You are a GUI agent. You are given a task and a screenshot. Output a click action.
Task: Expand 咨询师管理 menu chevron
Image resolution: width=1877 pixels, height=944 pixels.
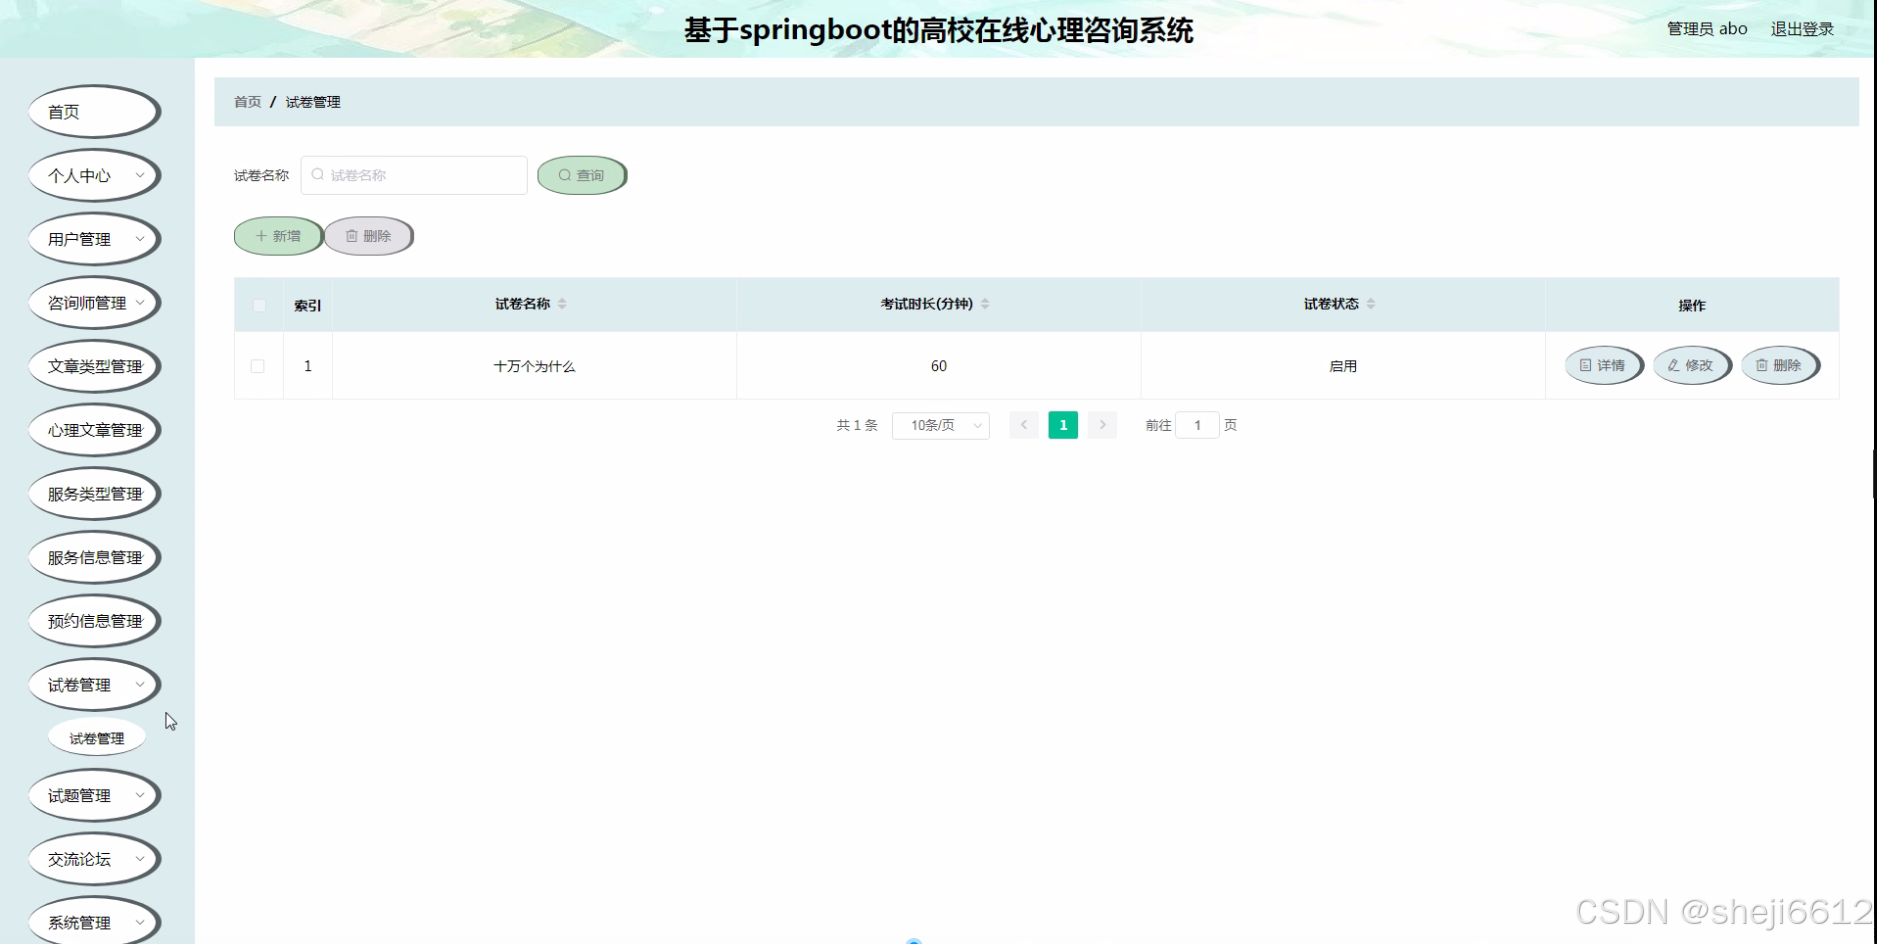pos(140,302)
